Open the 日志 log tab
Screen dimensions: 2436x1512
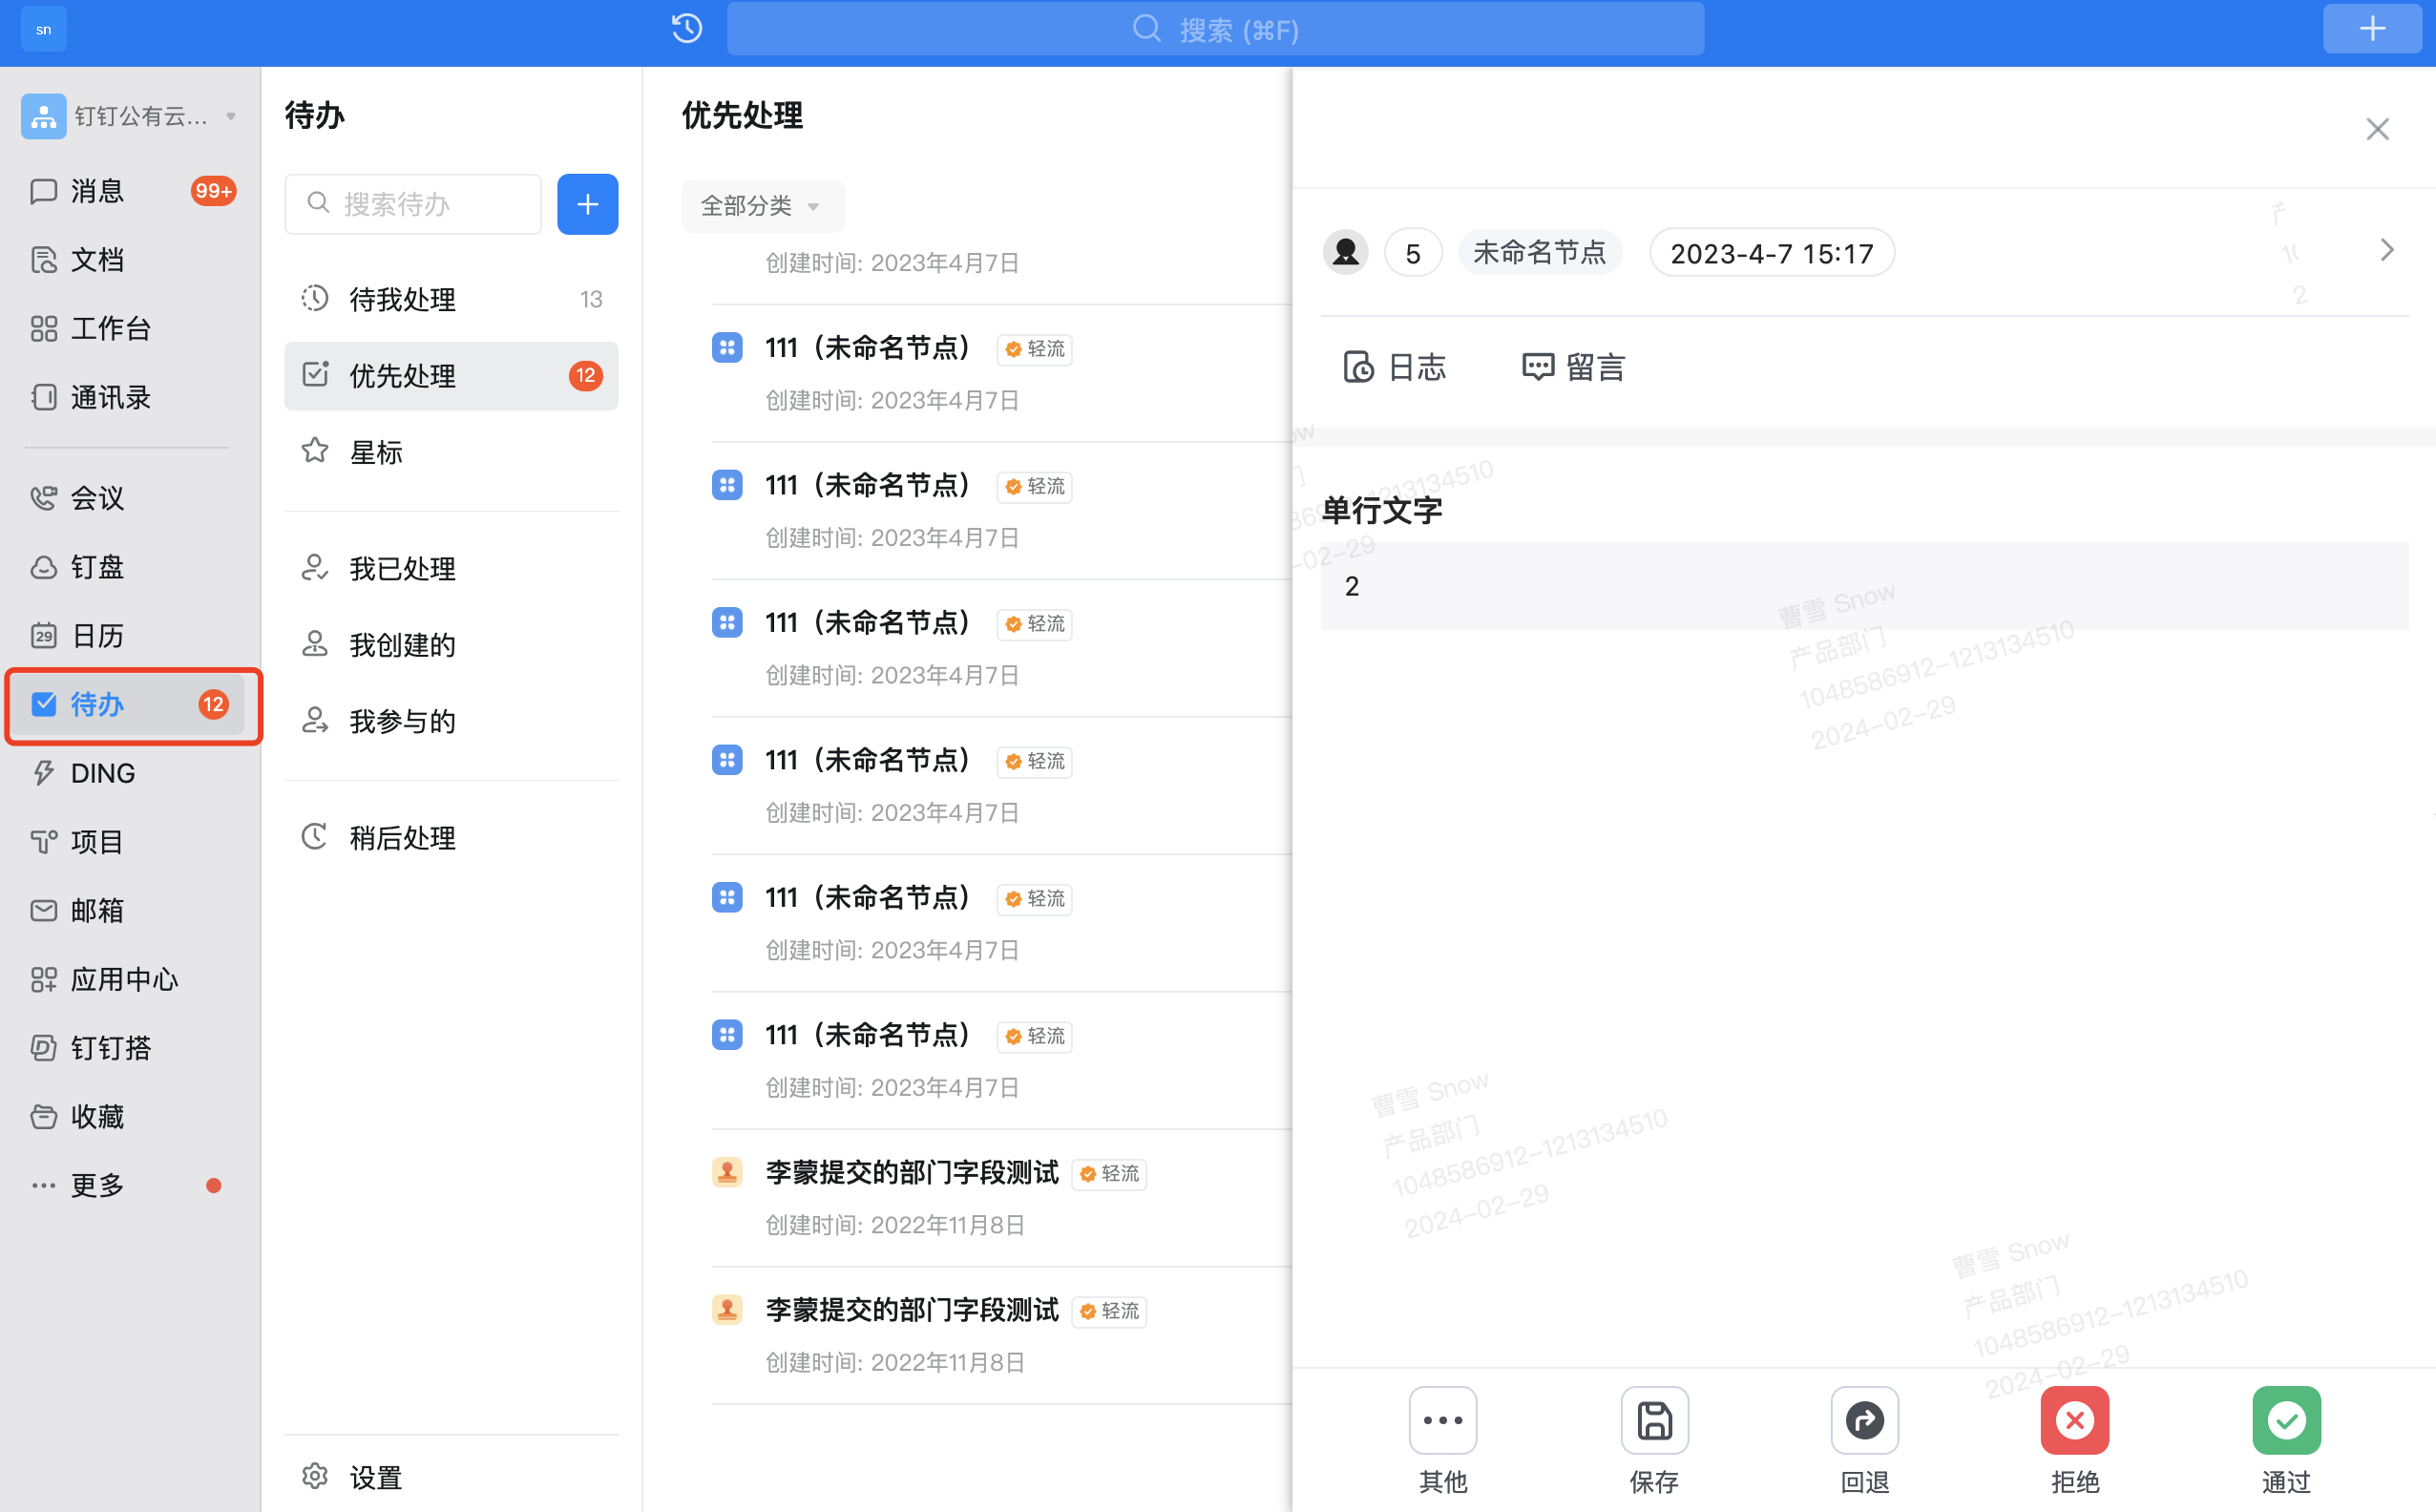point(1394,368)
